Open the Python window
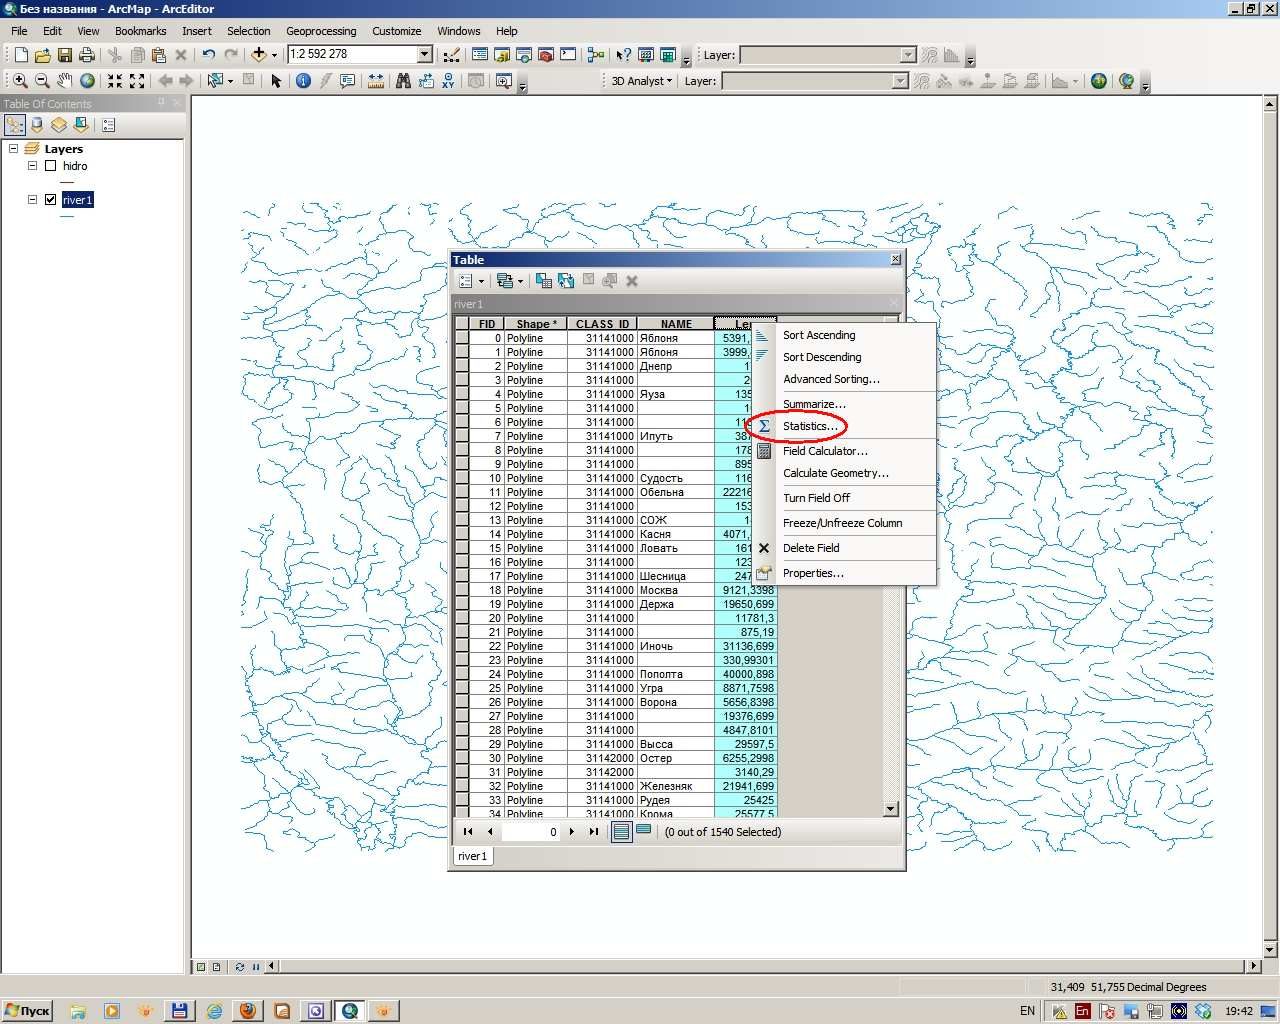This screenshot has width=1280, height=1024. click(x=568, y=55)
